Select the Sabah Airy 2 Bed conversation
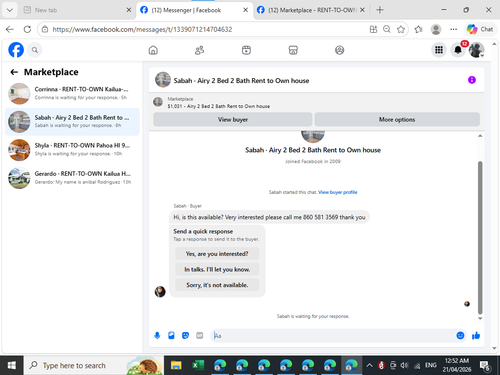This screenshot has height=375, width=500. click(72, 122)
